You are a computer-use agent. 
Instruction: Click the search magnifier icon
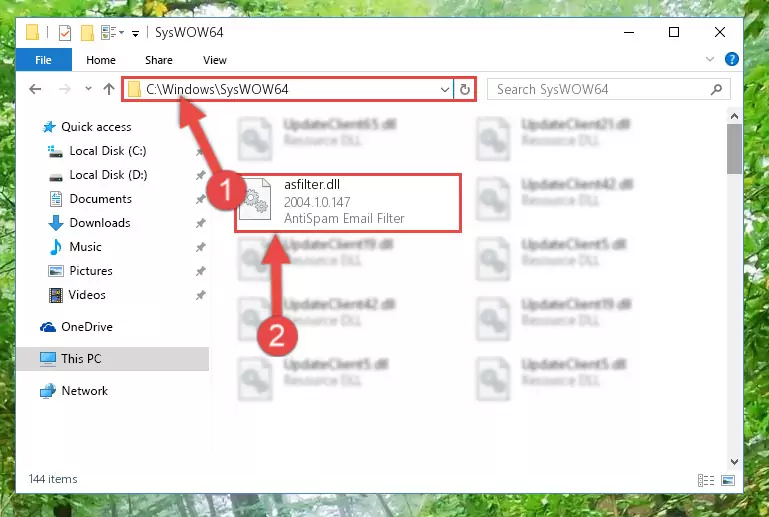click(x=716, y=89)
